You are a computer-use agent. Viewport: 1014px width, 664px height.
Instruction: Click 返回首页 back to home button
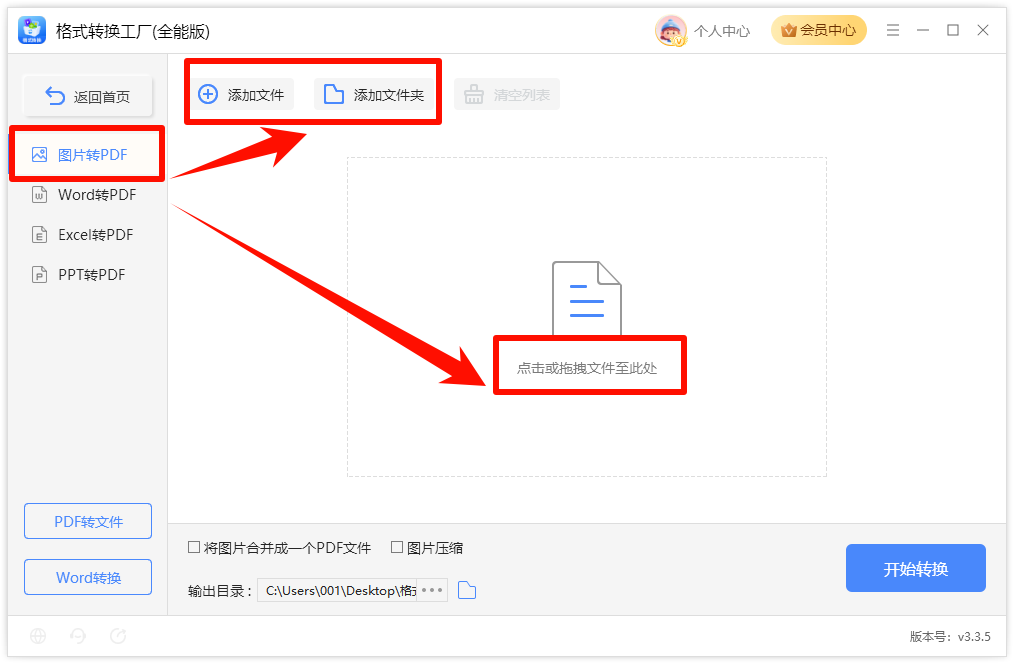click(88, 96)
